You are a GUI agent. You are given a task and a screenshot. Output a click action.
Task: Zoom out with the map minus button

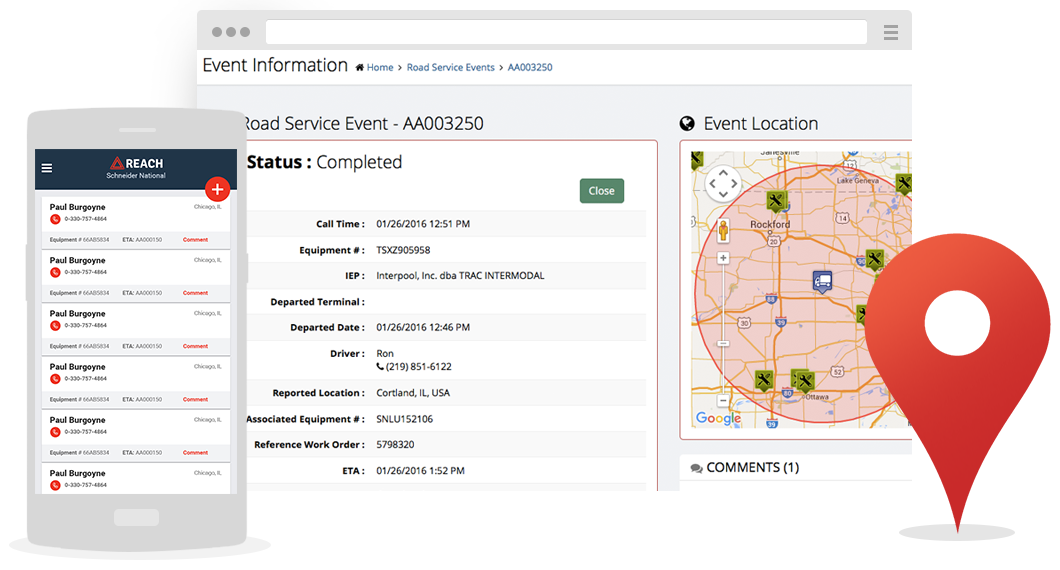coord(723,401)
